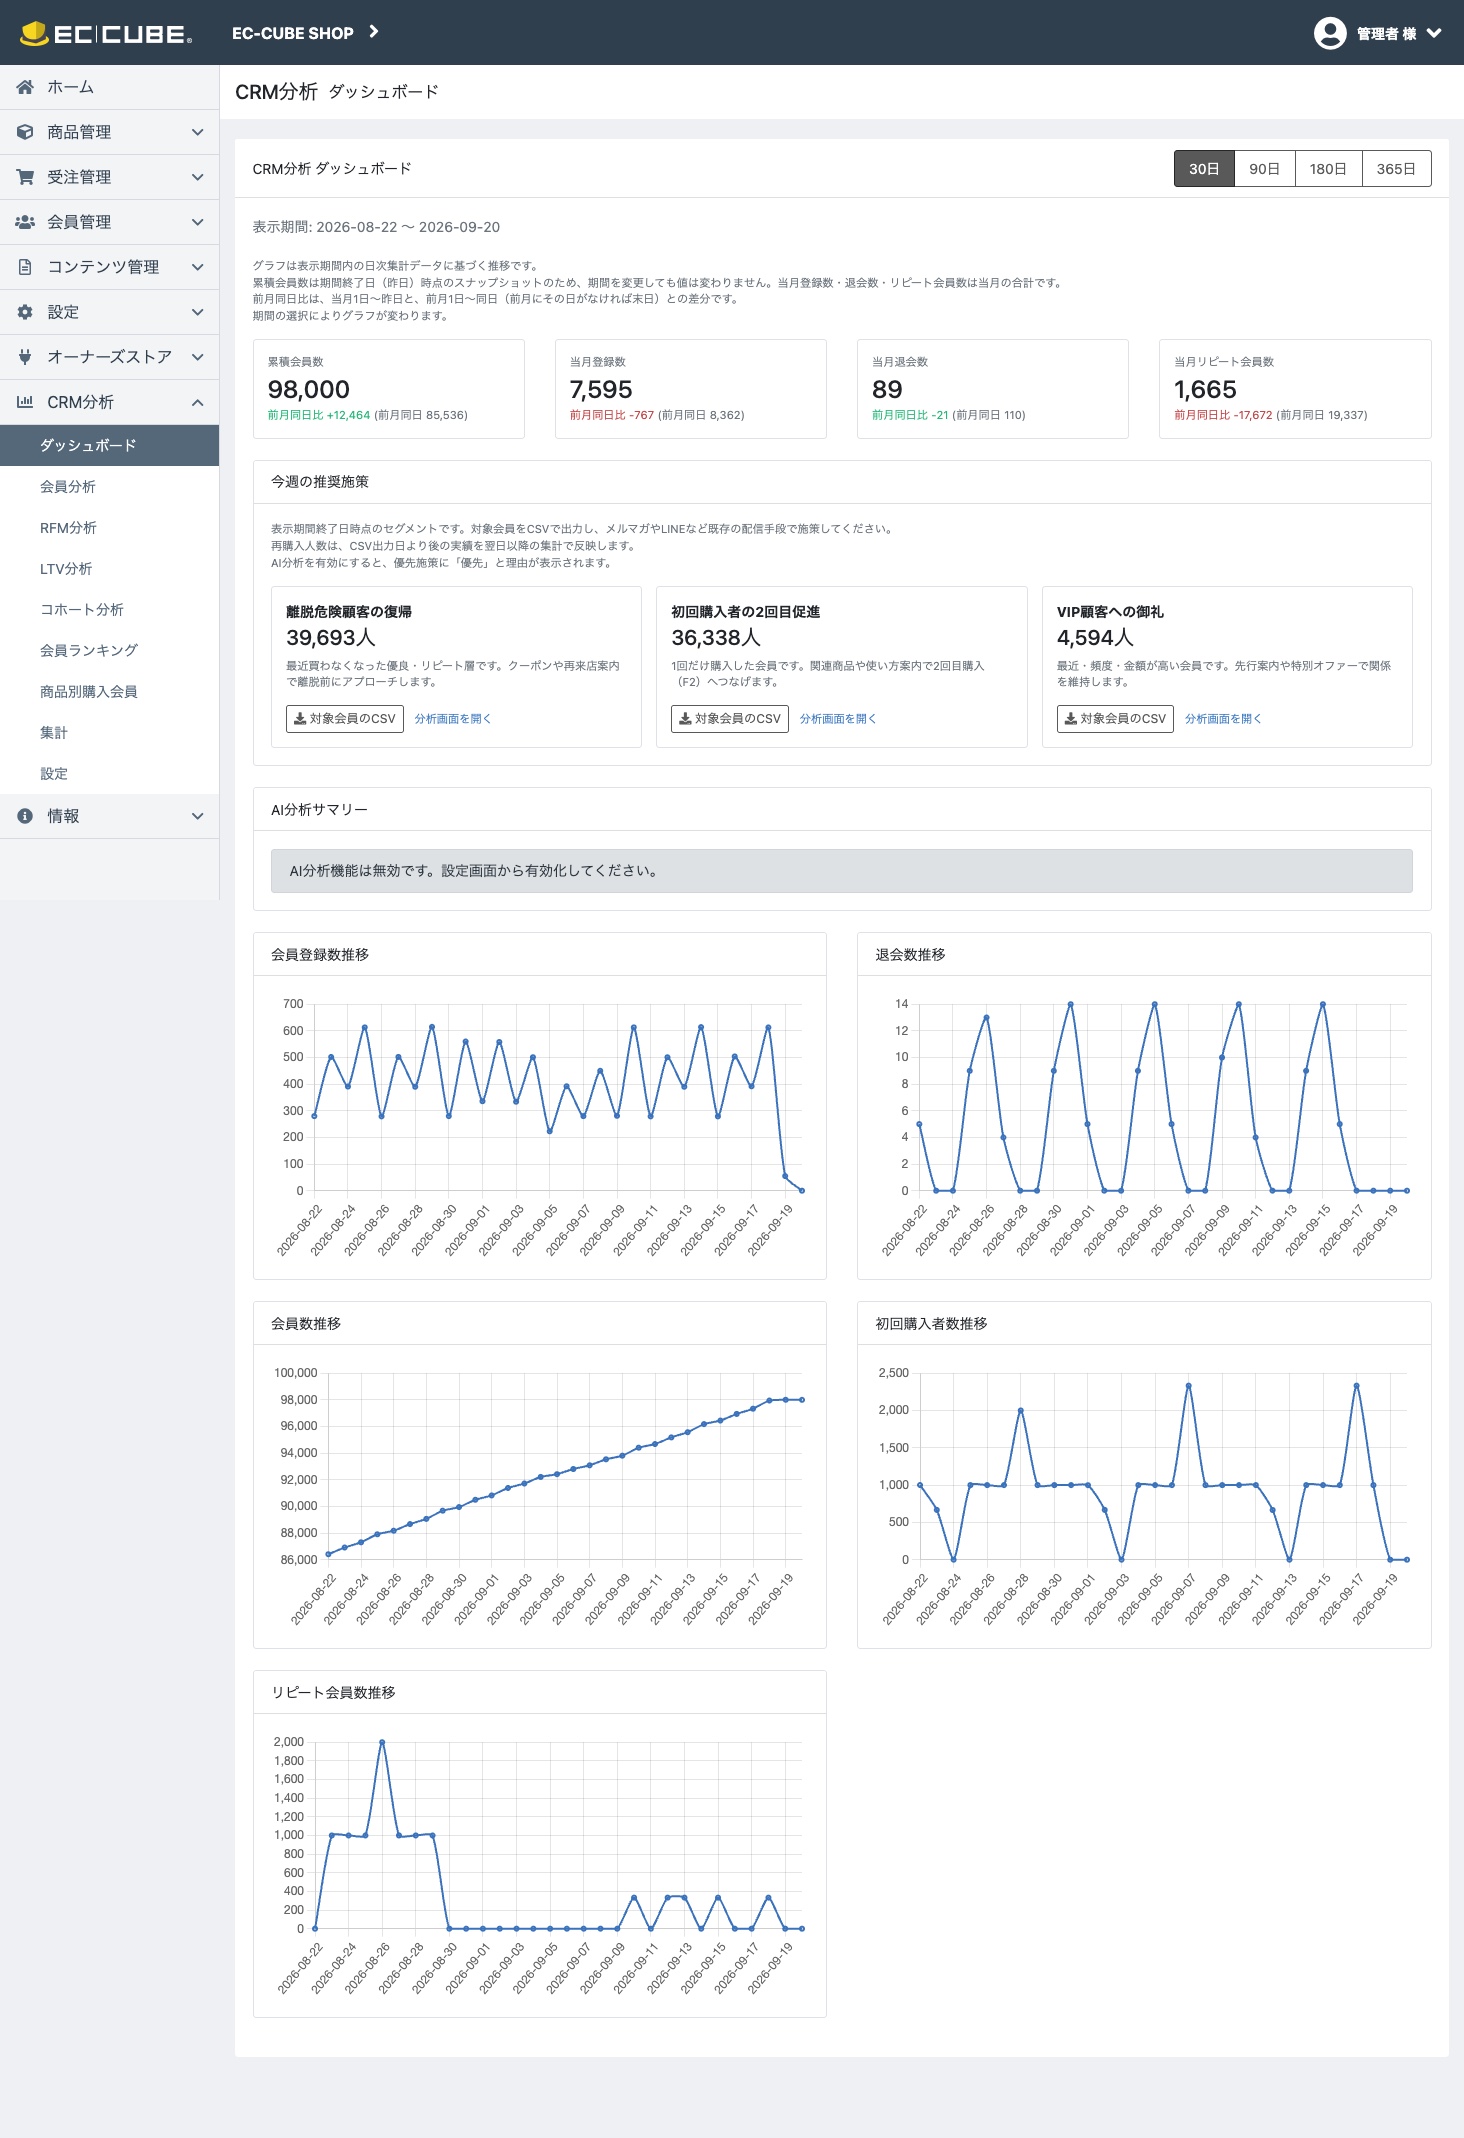
Task: Collapse the CRM分析 menu chevron
Action: (198, 402)
